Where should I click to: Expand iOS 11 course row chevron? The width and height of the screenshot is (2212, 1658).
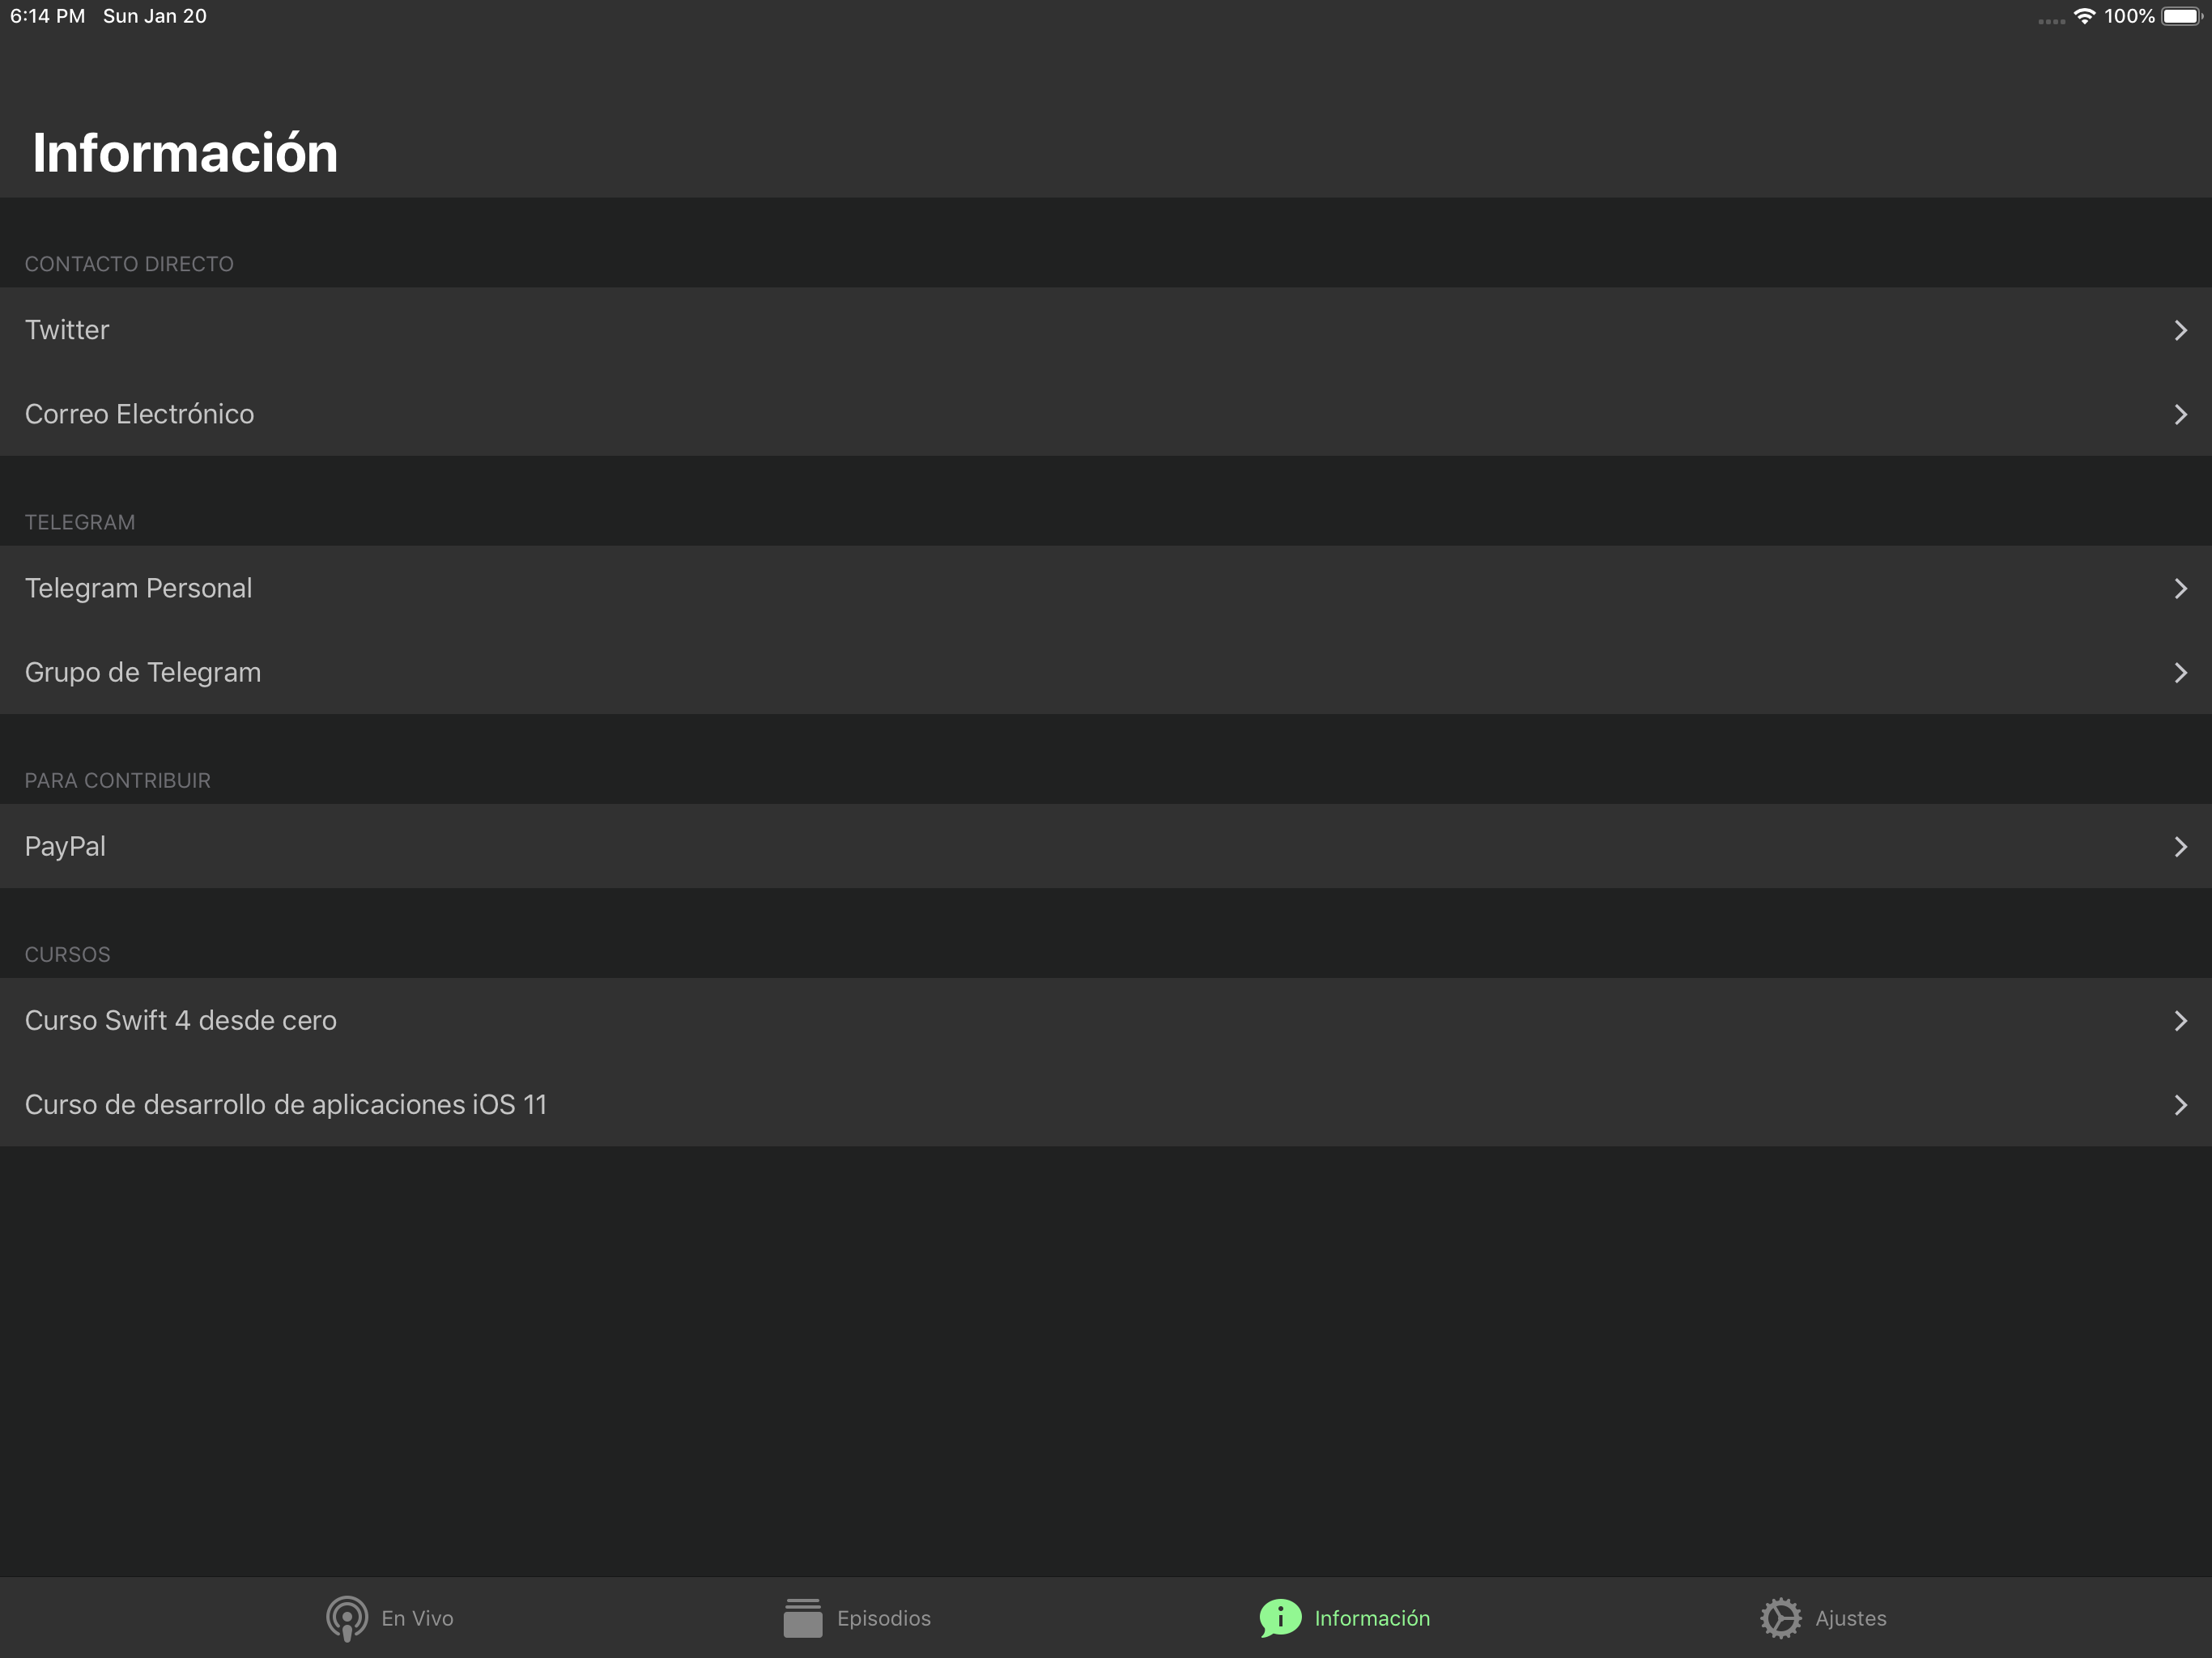click(x=2180, y=1104)
